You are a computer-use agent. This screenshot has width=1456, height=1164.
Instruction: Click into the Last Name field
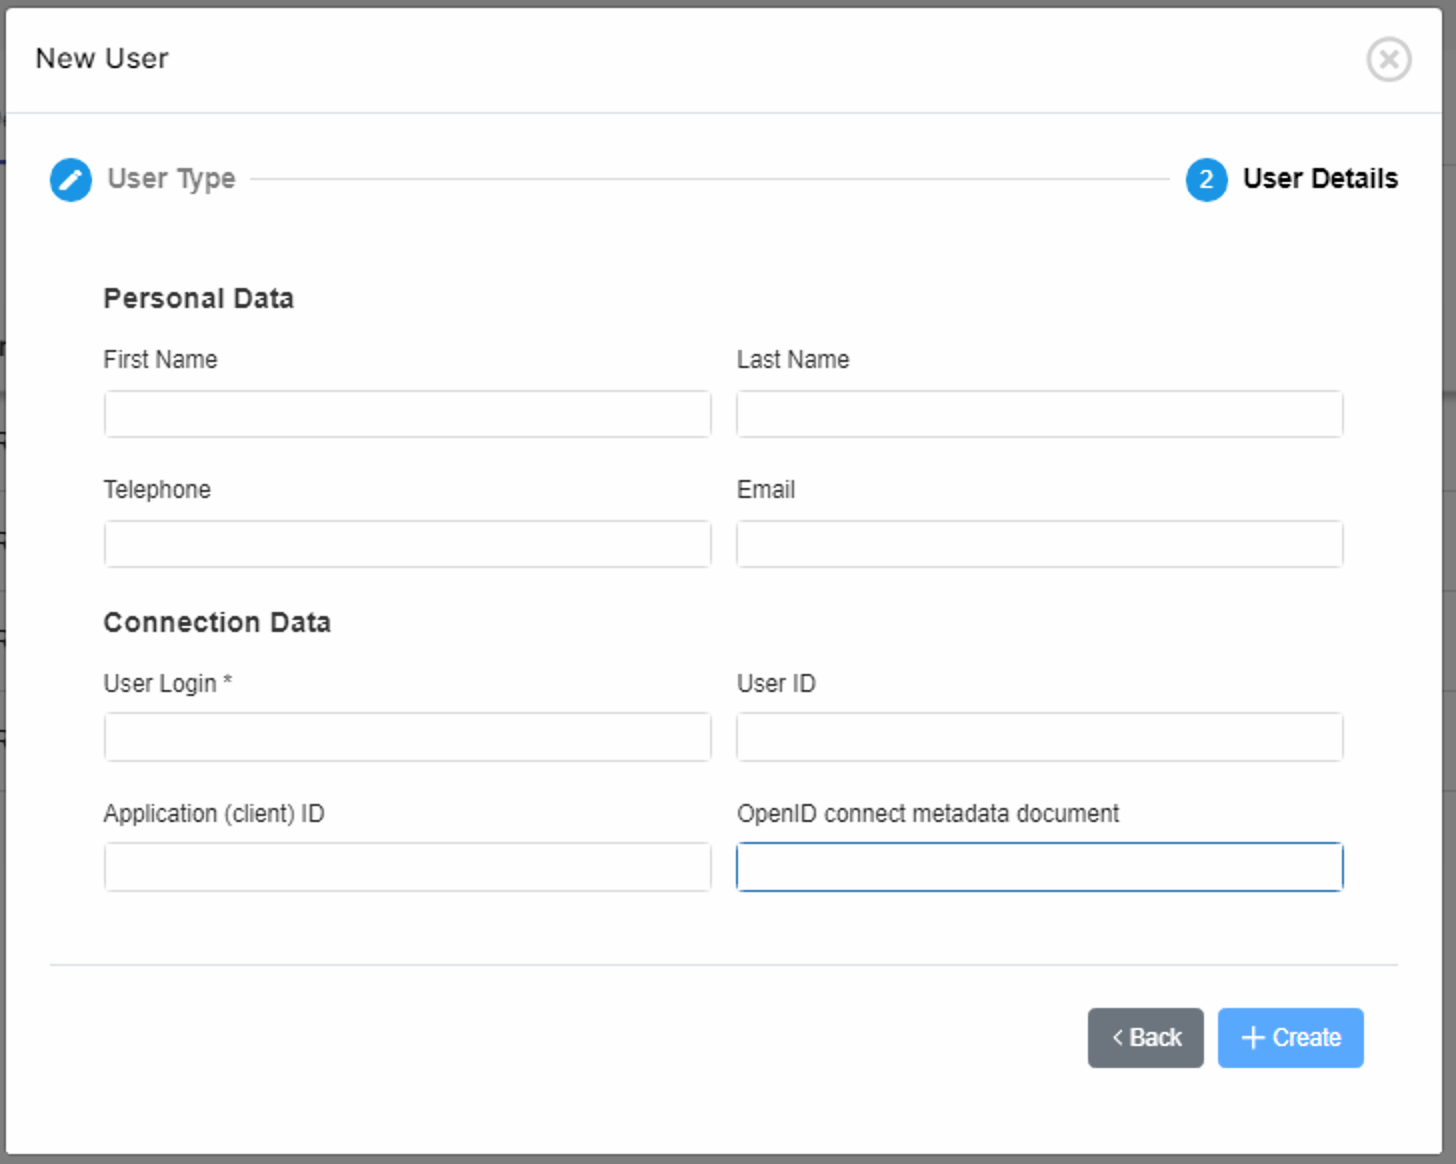pos(1039,414)
